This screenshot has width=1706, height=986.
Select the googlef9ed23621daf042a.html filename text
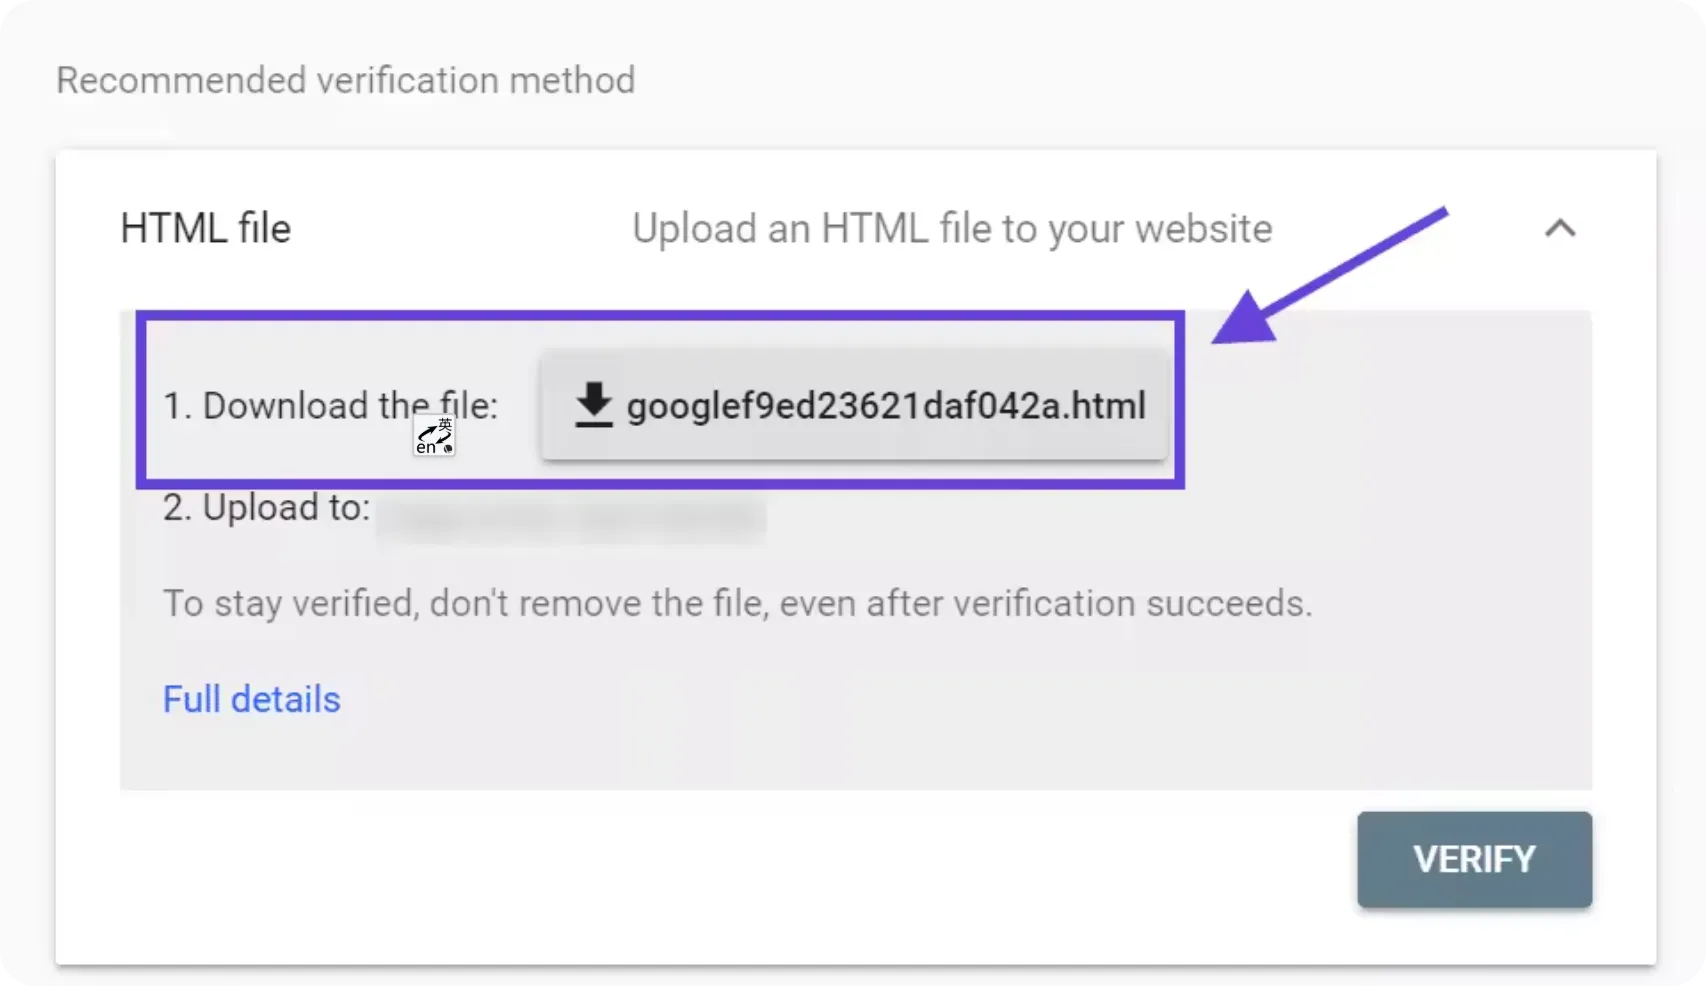pyautogui.click(x=886, y=405)
